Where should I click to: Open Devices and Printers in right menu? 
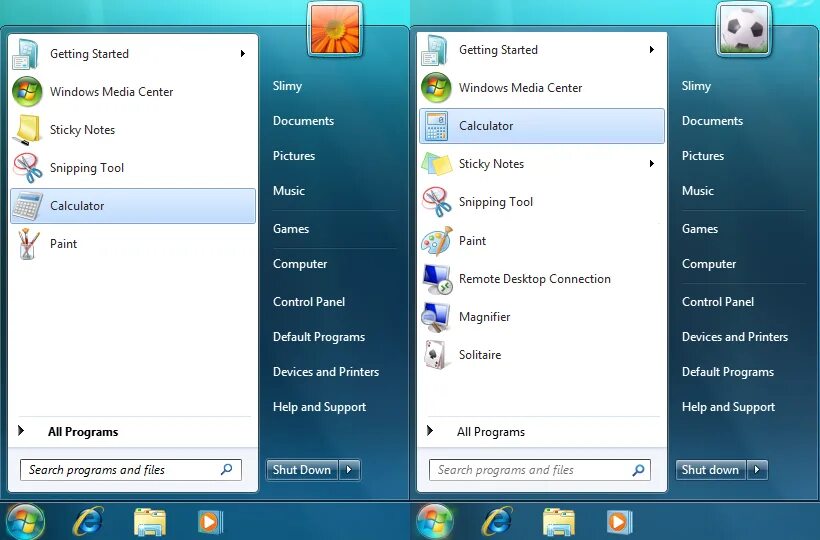click(x=735, y=337)
